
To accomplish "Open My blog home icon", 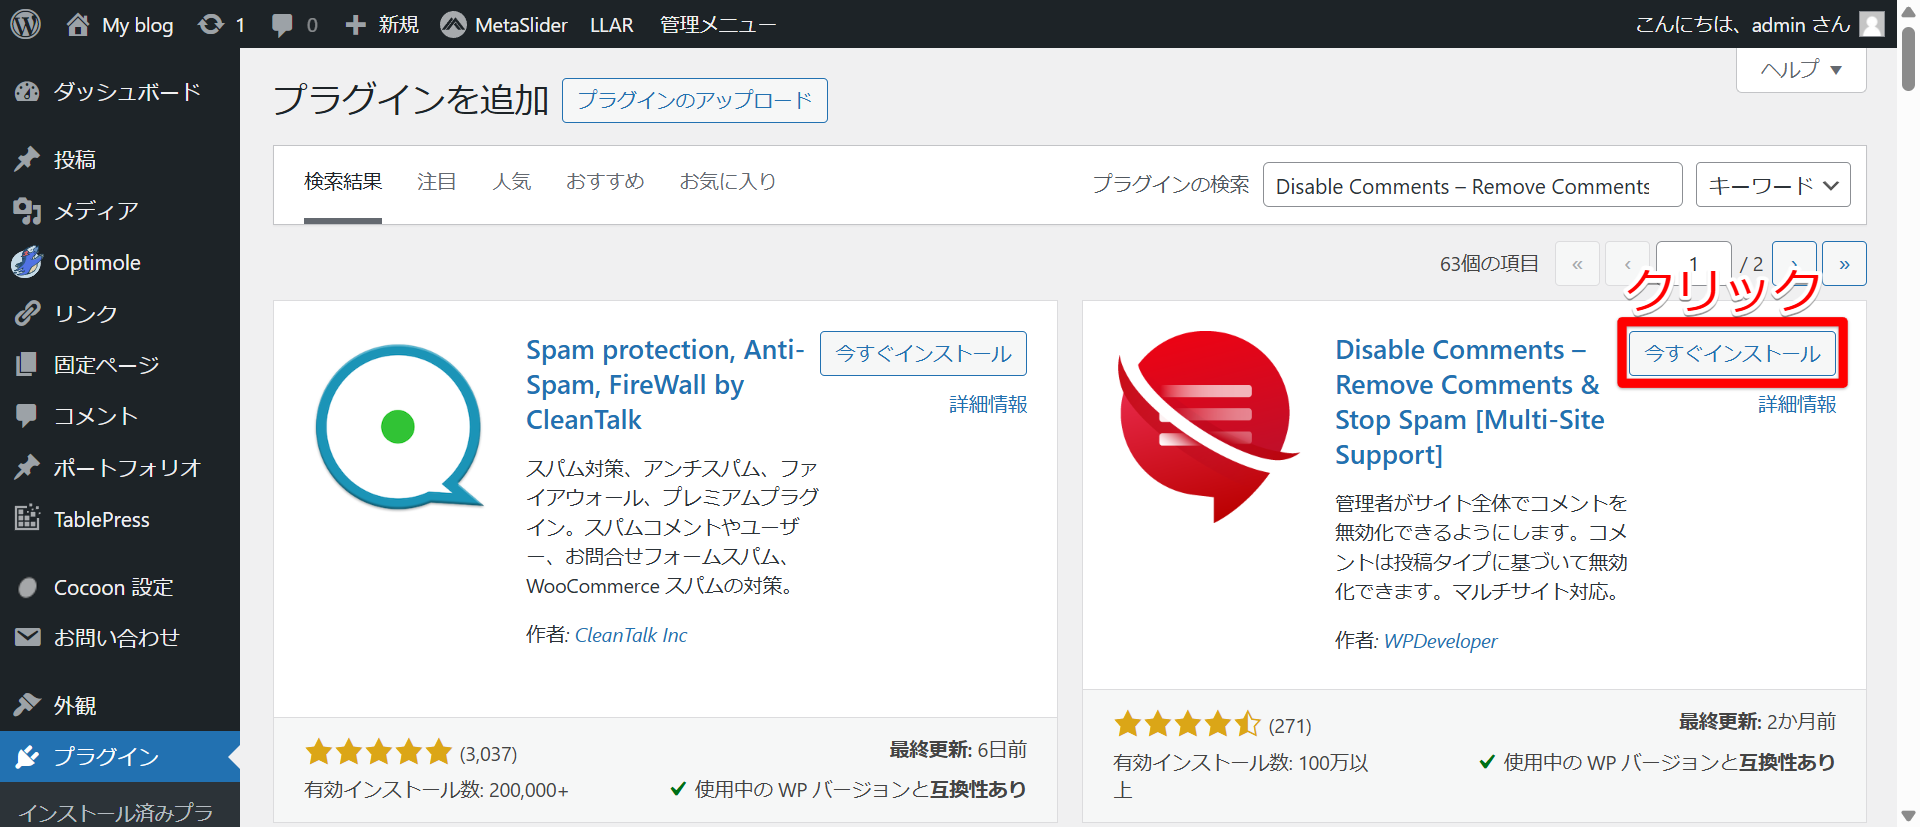I will coord(78,24).
